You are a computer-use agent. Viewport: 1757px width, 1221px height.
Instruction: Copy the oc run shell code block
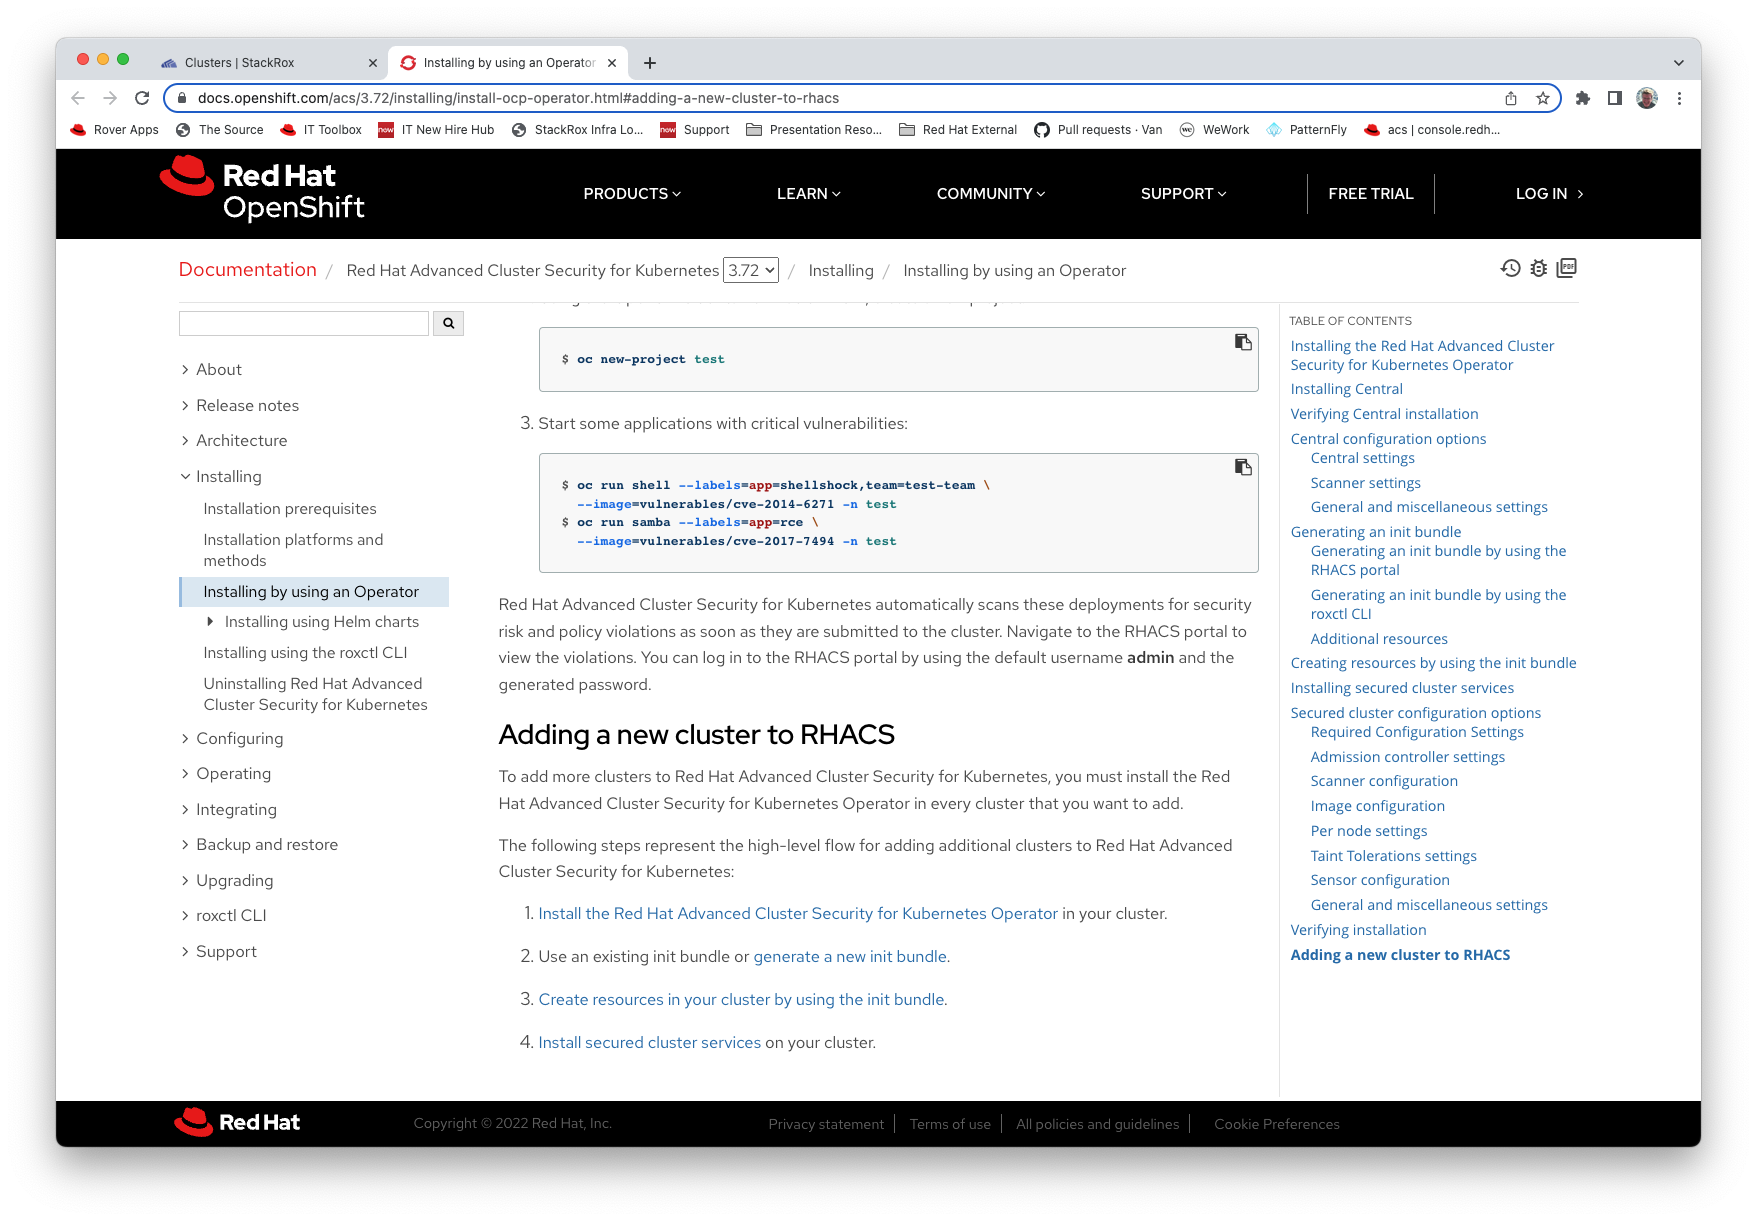coord(1243,467)
